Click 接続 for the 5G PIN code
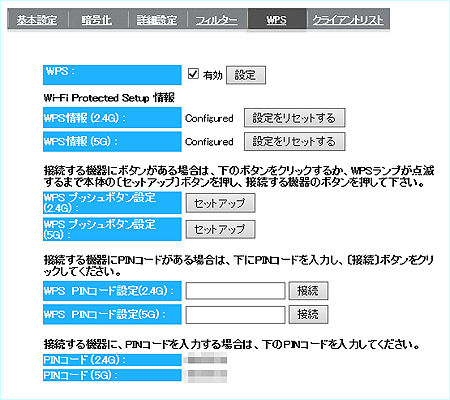This screenshot has height=400, width=450. 308,314
